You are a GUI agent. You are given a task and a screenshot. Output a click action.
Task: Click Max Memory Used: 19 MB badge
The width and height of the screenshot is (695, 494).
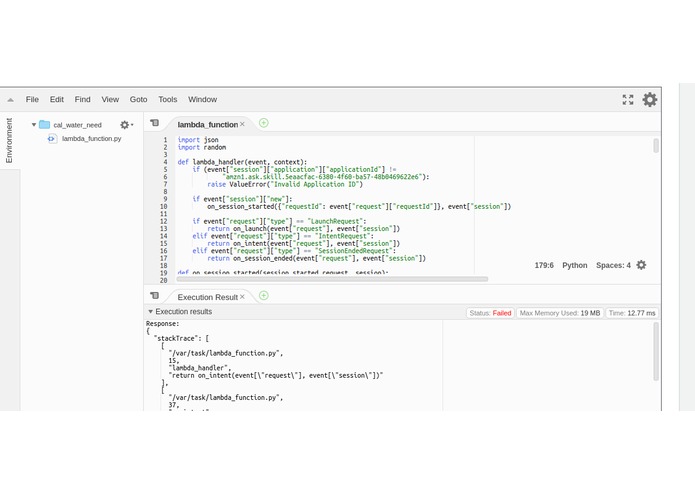click(560, 313)
